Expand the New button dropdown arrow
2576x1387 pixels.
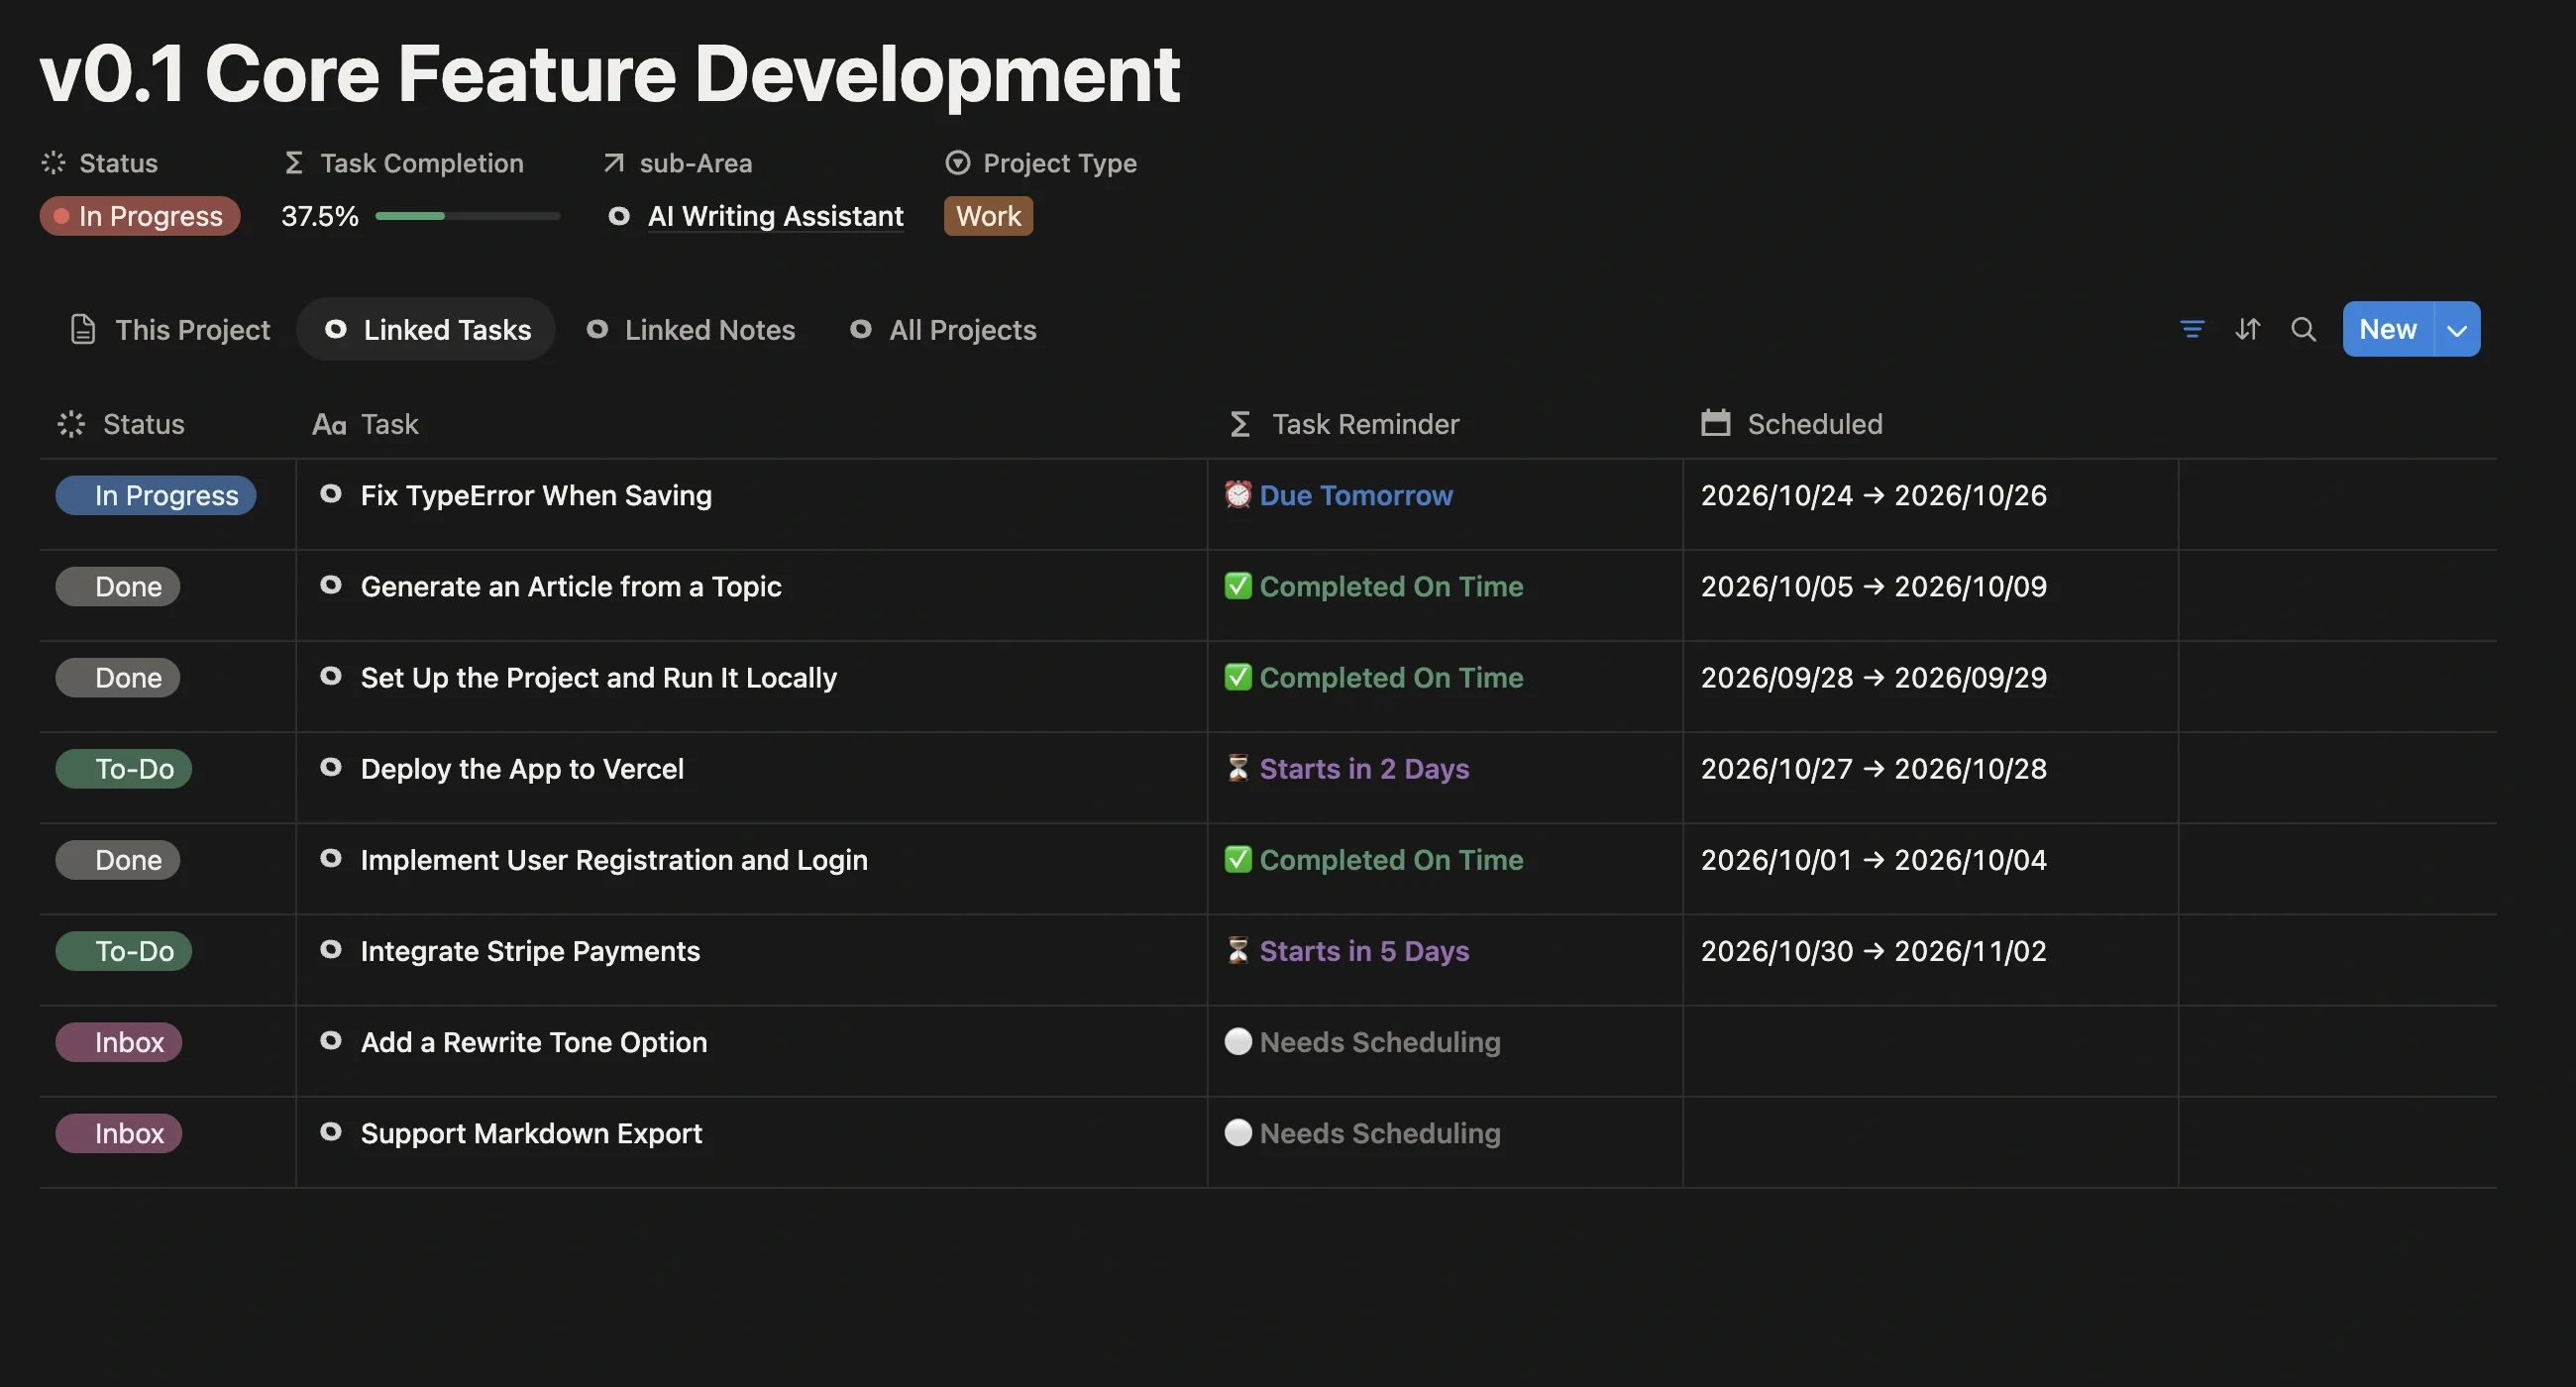2457,329
